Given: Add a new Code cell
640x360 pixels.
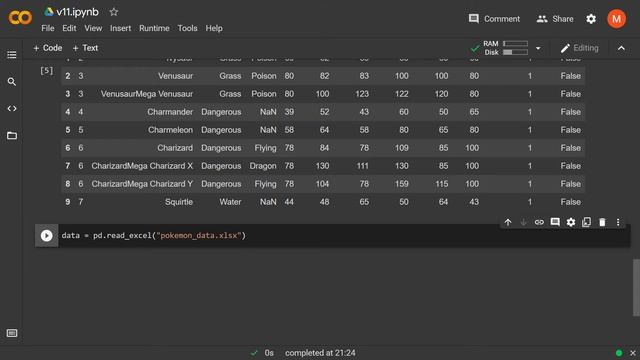Looking at the screenshot, I should coord(47,48).
